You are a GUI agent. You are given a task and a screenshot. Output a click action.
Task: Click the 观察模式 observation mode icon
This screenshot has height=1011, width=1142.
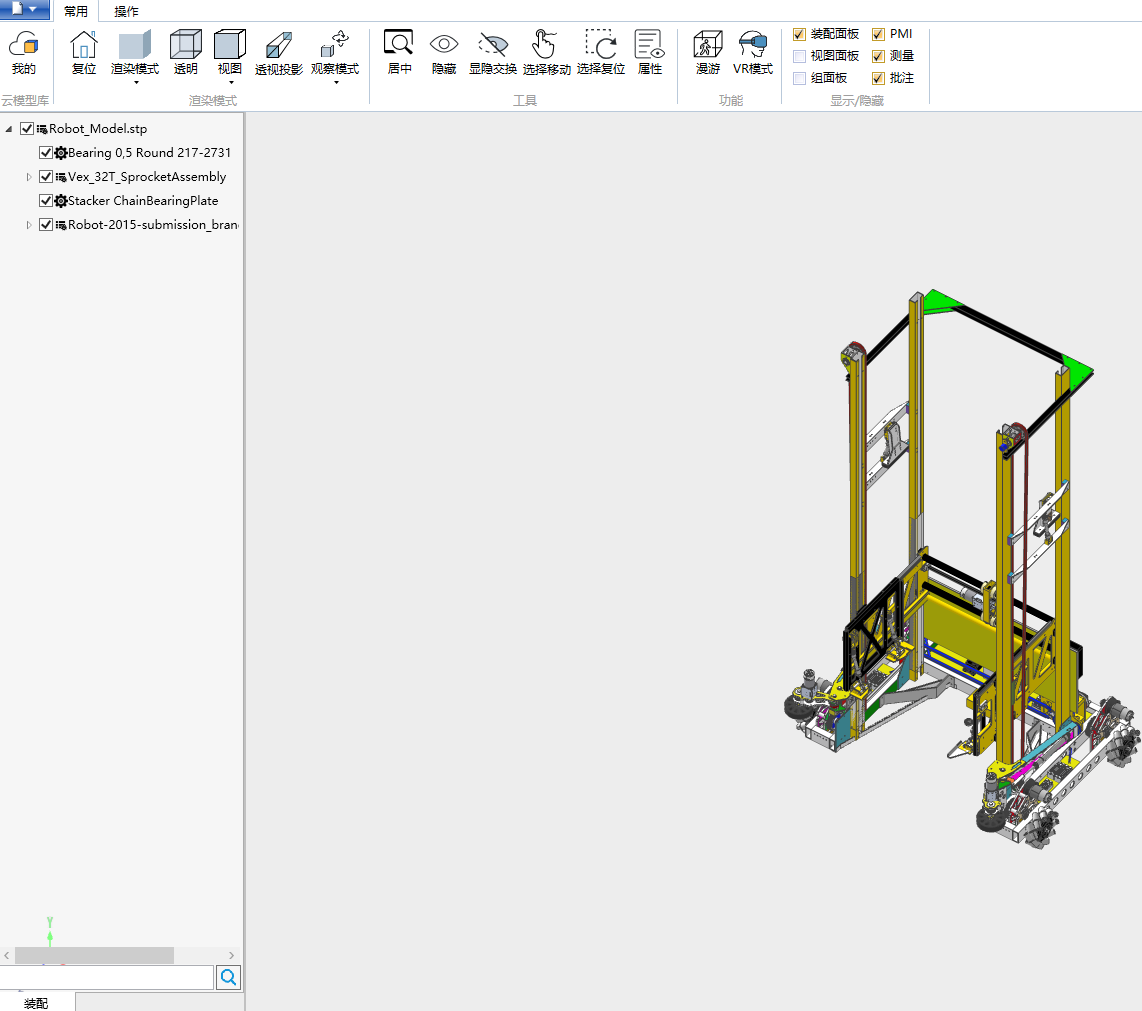coord(335,44)
